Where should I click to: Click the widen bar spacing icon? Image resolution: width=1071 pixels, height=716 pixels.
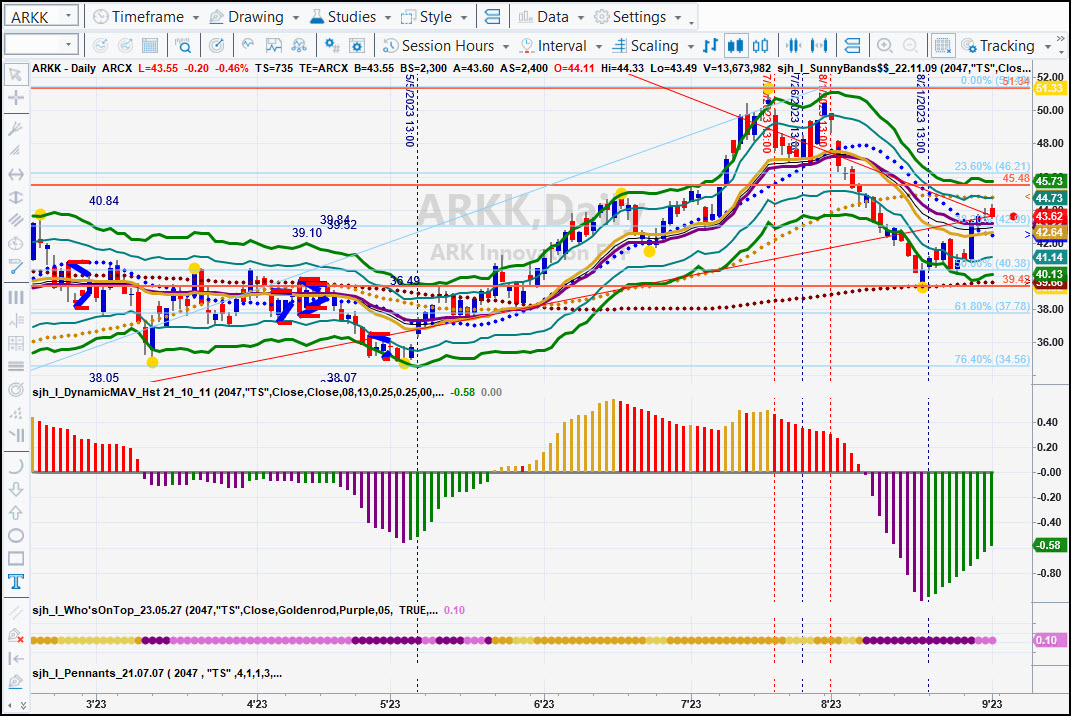coord(819,46)
